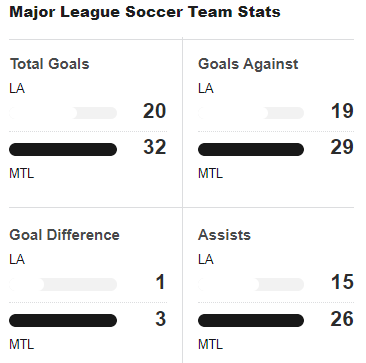Image resolution: width=366 pixels, height=363 pixels.
Task: Open the Goal Difference stat title
Action: coord(64,235)
